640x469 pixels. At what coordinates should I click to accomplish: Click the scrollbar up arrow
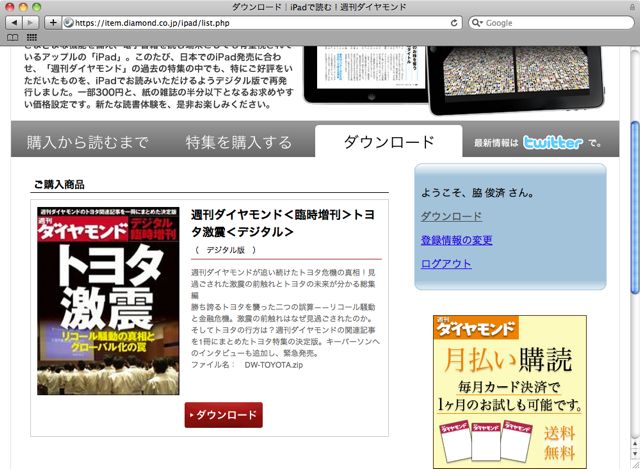pyautogui.click(x=635, y=444)
